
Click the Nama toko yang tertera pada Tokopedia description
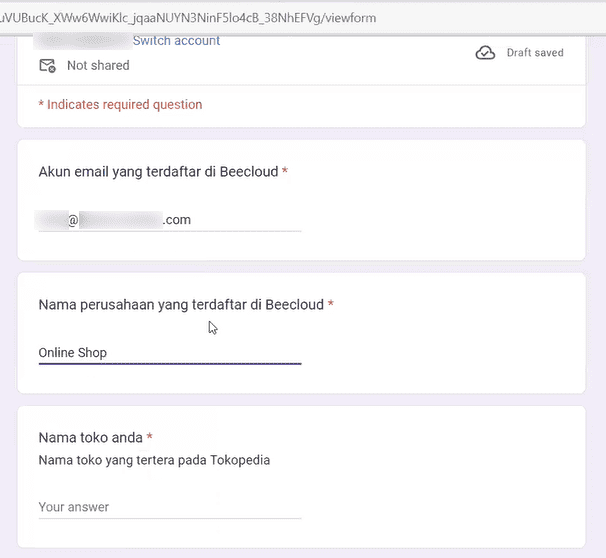tap(154, 460)
